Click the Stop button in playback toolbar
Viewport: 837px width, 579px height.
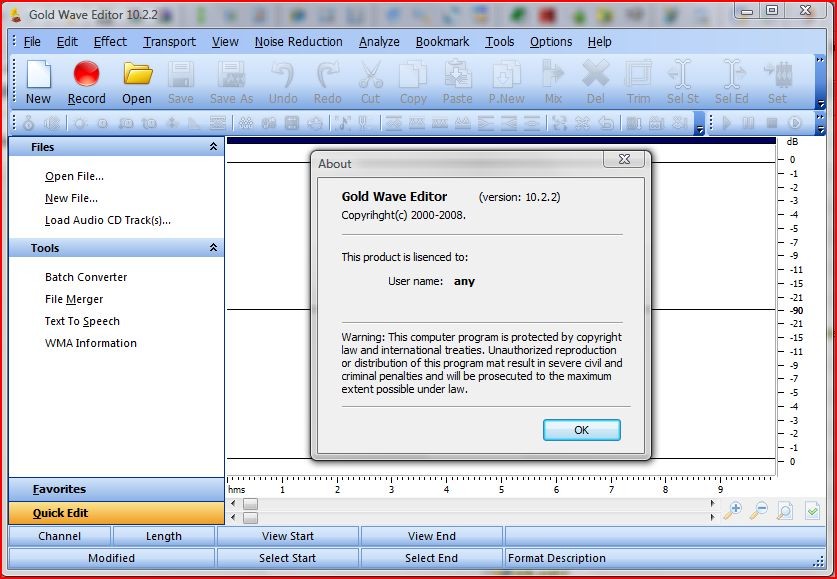coord(772,124)
